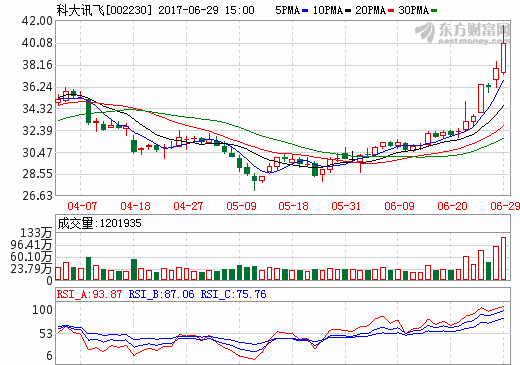Click the 04-18 date label
The height and width of the screenshot is (365, 520).
135,206
